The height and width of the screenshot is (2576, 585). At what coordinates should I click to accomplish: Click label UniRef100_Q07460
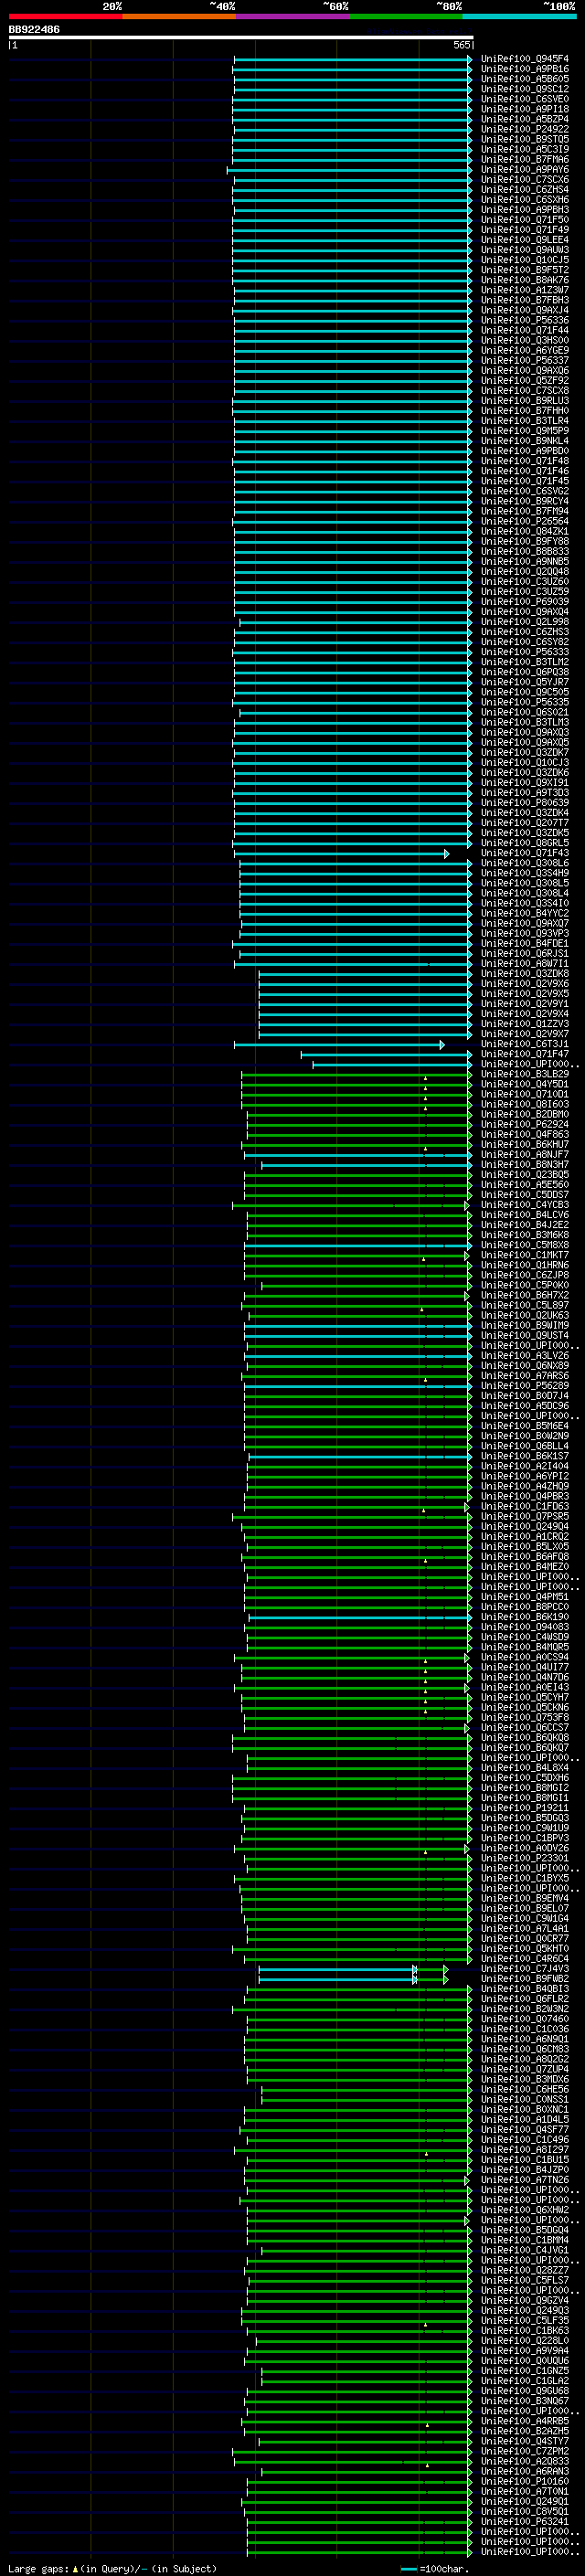(x=524, y=2018)
